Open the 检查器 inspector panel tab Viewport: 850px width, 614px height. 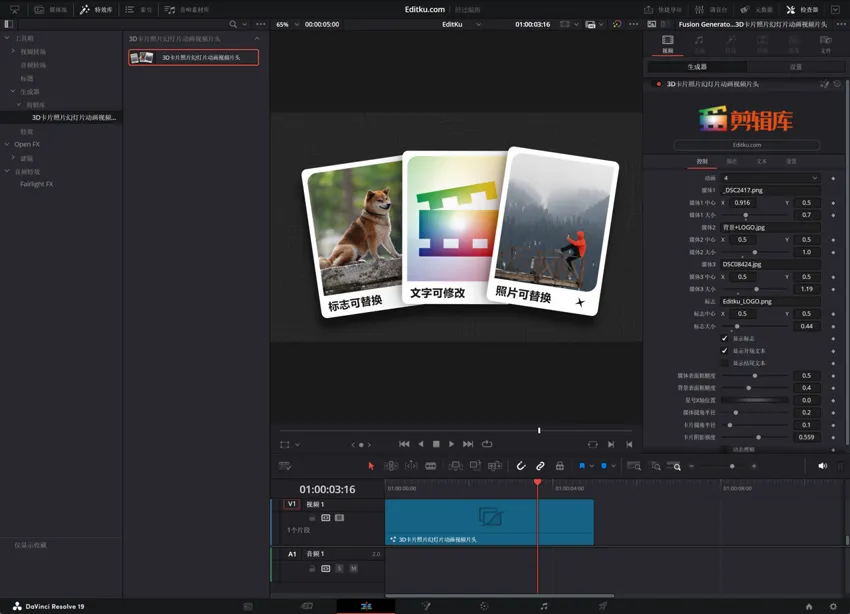pyautogui.click(x=802, y=9)
